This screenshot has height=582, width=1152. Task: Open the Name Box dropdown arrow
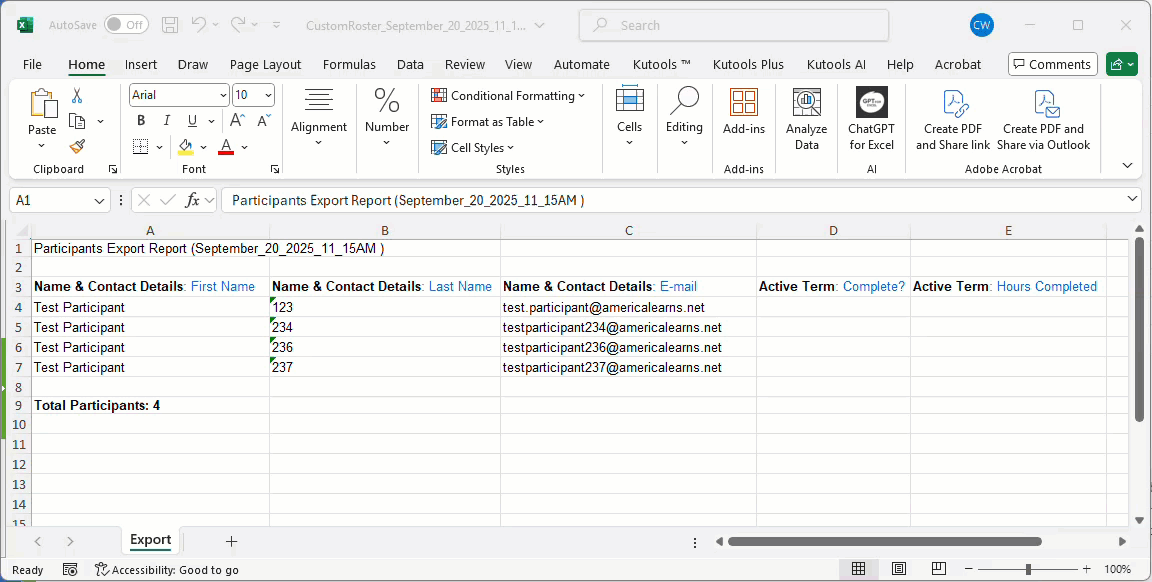tap(99, 201)
